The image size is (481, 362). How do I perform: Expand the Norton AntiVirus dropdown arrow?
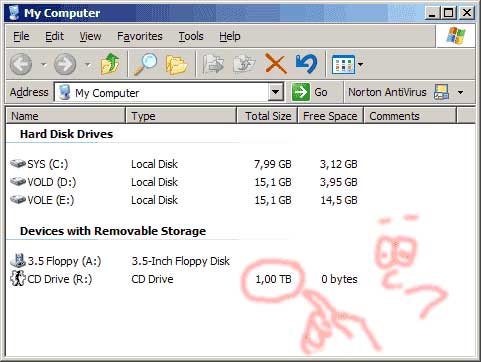460,92
